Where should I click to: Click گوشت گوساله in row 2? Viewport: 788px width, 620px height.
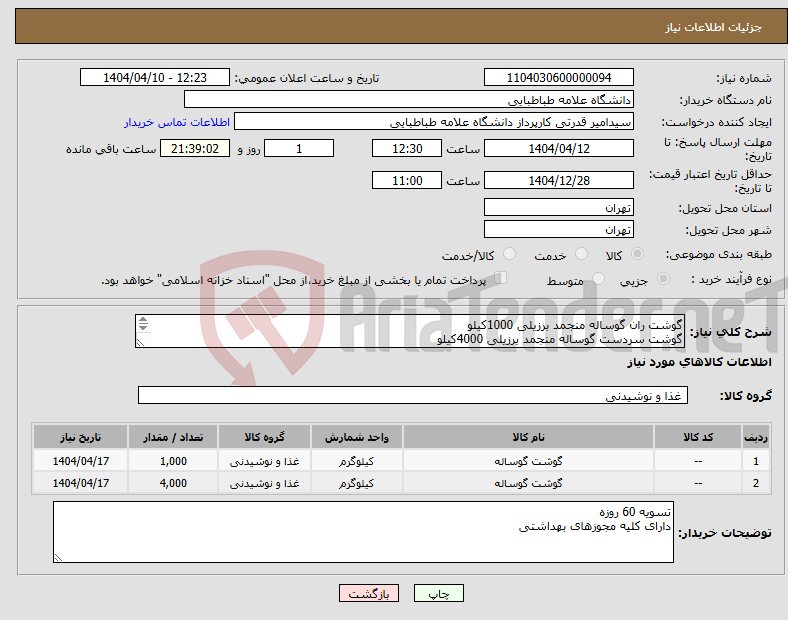tap(528, 483)
